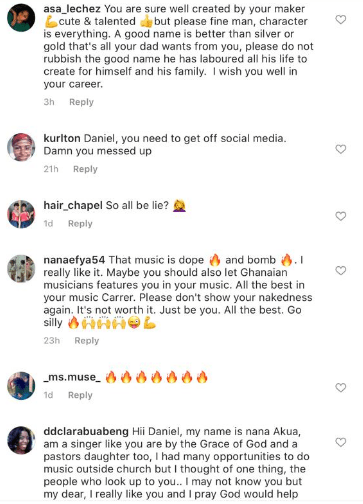
Task: Like the _ms.muse_ fire emoji comment
Action: point(341,388)
